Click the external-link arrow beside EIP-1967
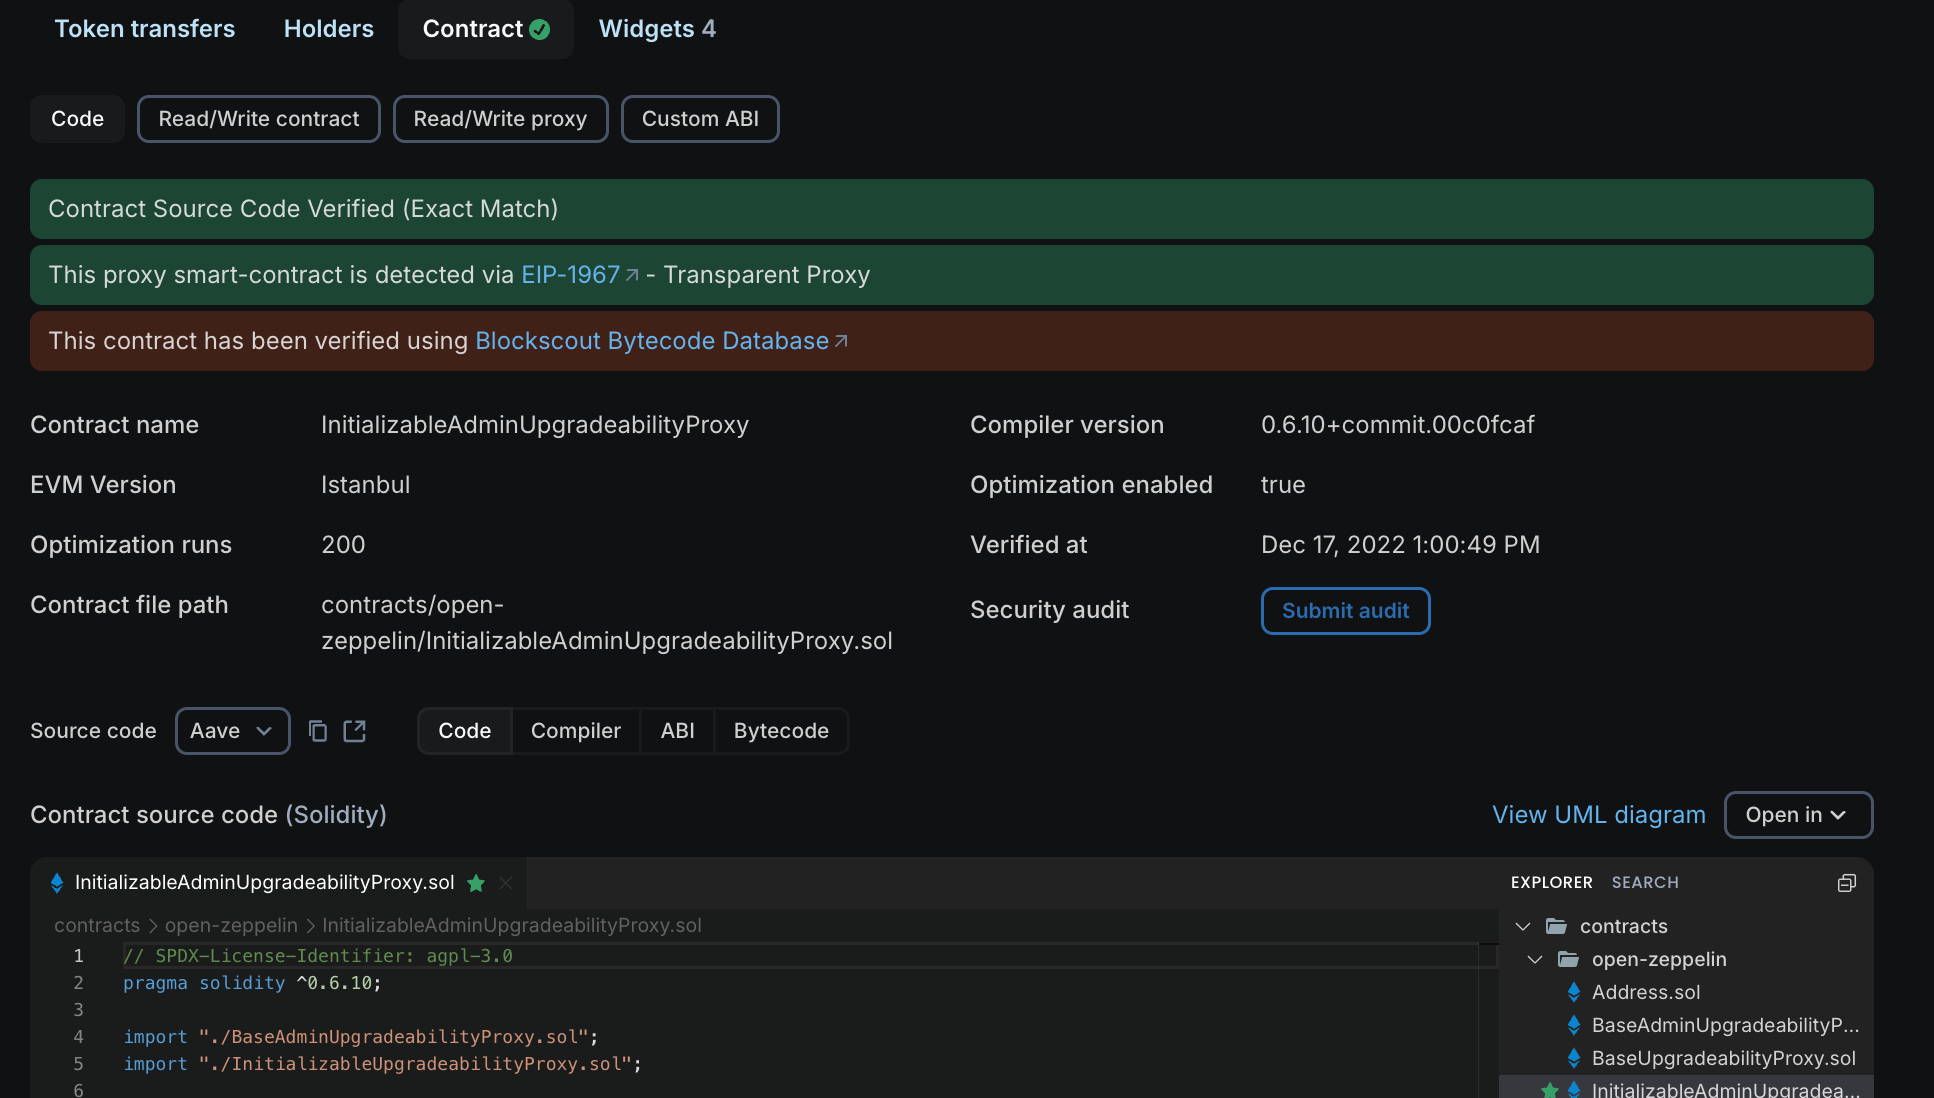 point(631,273)
